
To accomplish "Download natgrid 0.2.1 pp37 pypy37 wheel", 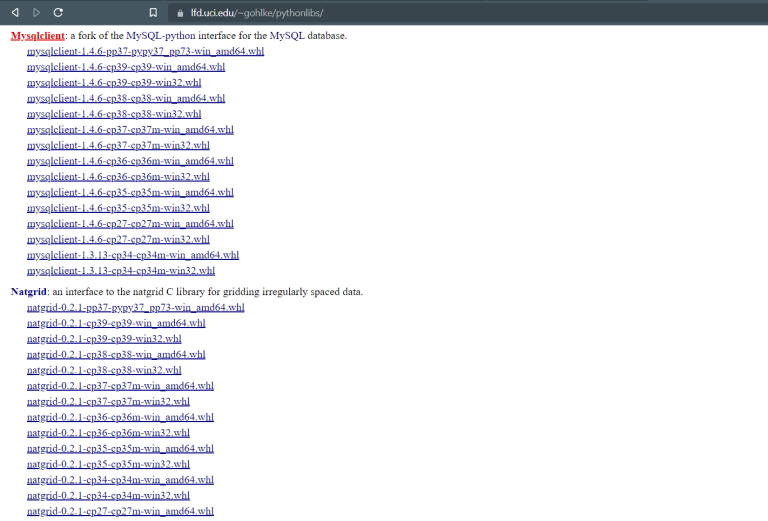I will (135, 307).
